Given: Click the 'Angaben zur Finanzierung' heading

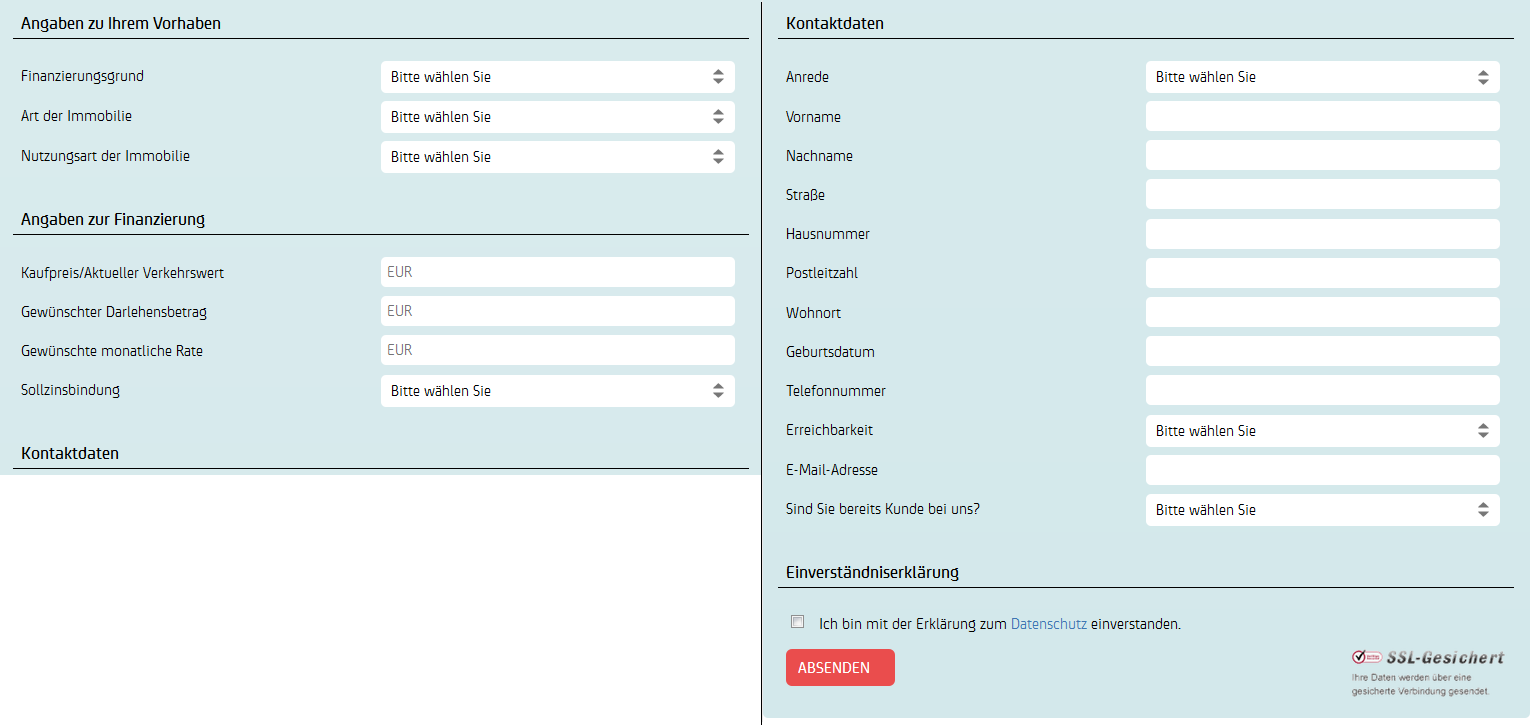Looking at the screenshot, I should click(113, 219).
